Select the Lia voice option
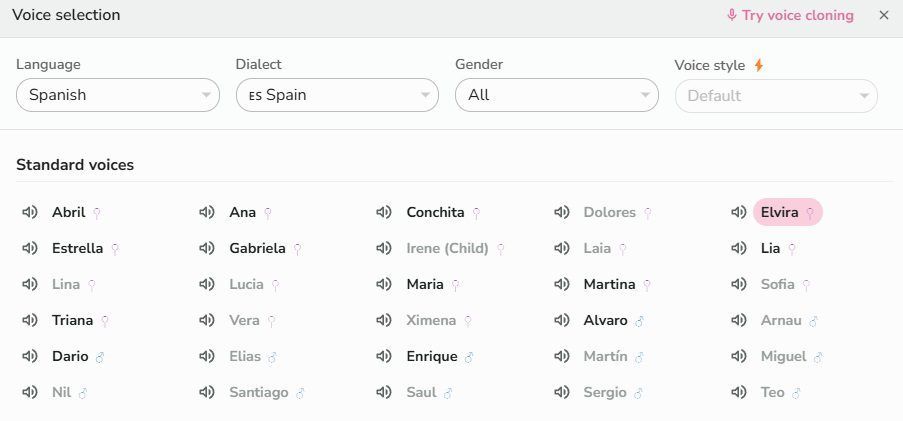This screenshot has height=421, width=903. [x=771, y=248]
